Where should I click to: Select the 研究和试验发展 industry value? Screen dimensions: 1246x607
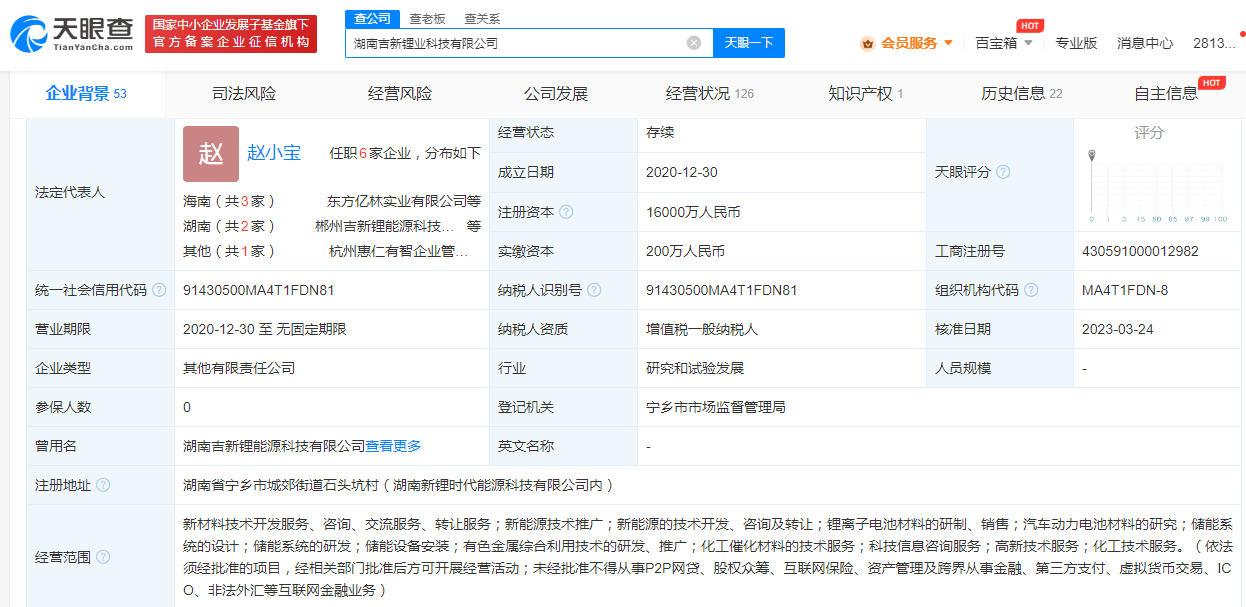pyautogui.click(x=695, y=368)
